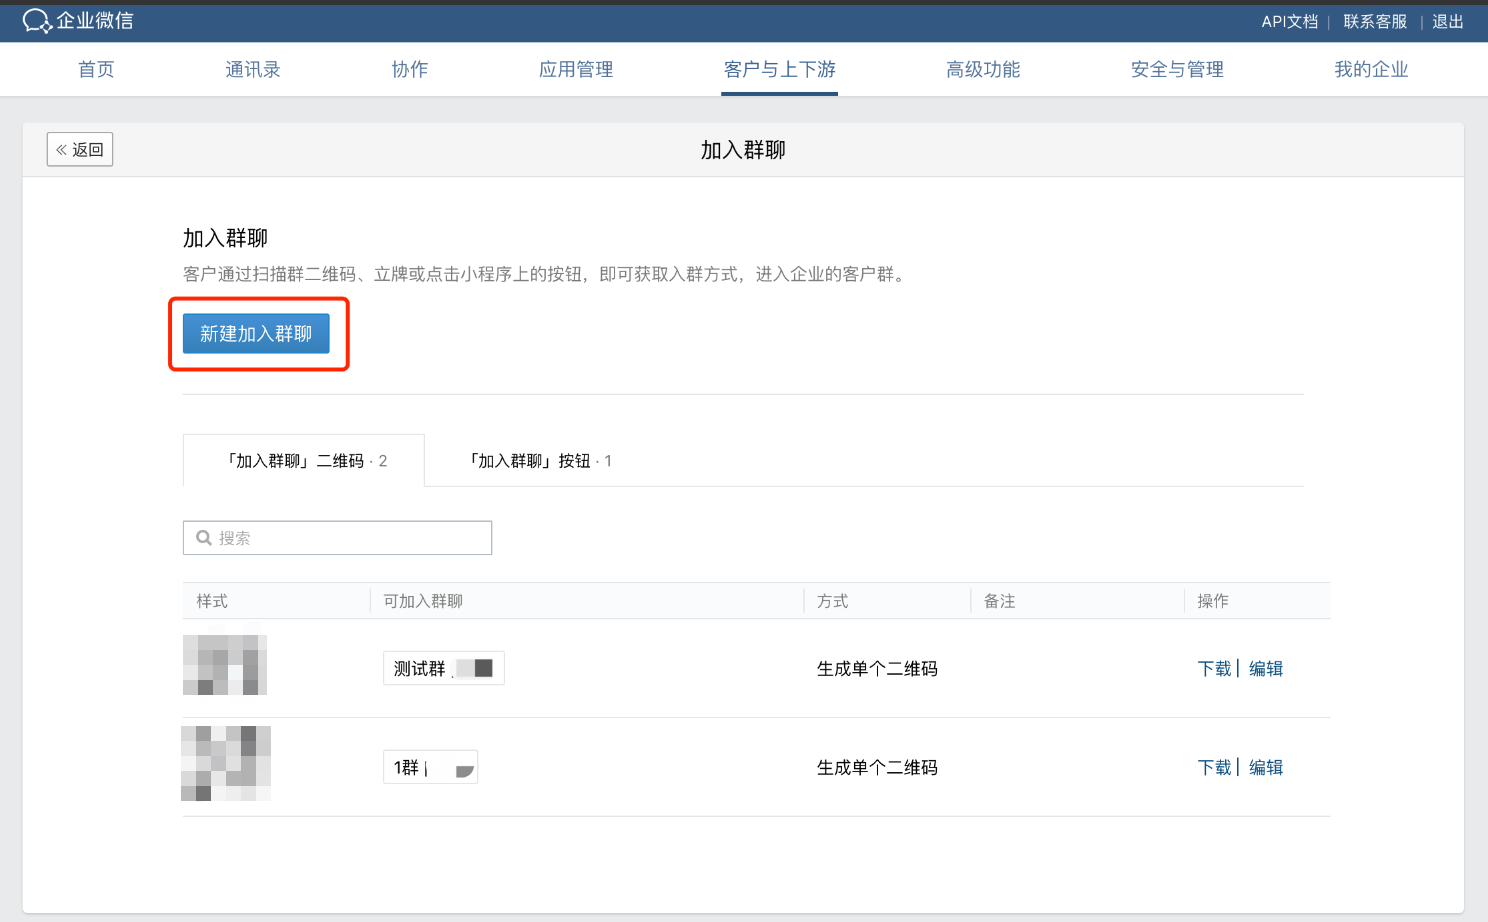Click the 测试群 group tag
The image size is (1488, 922).
444,668
